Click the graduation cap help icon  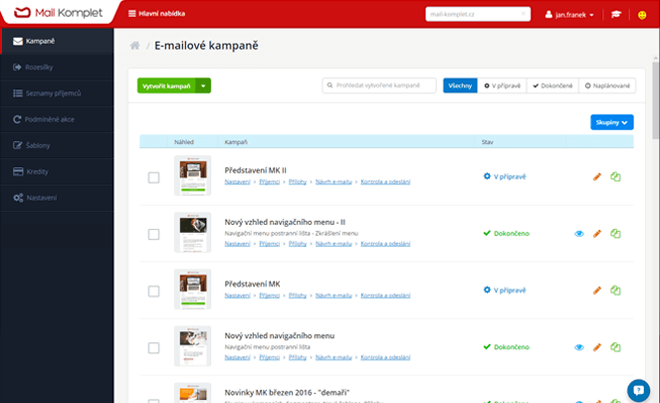616,15
